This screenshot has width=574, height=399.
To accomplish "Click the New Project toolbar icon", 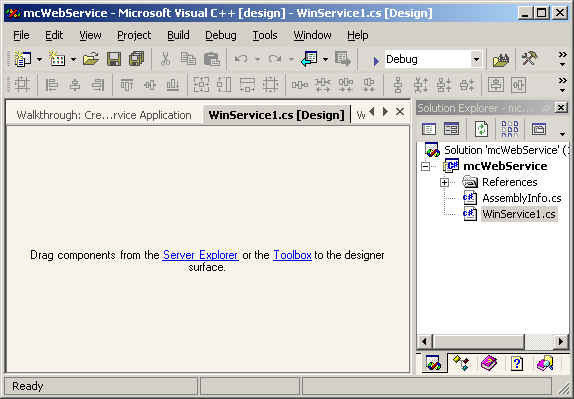I will (22, 59).
